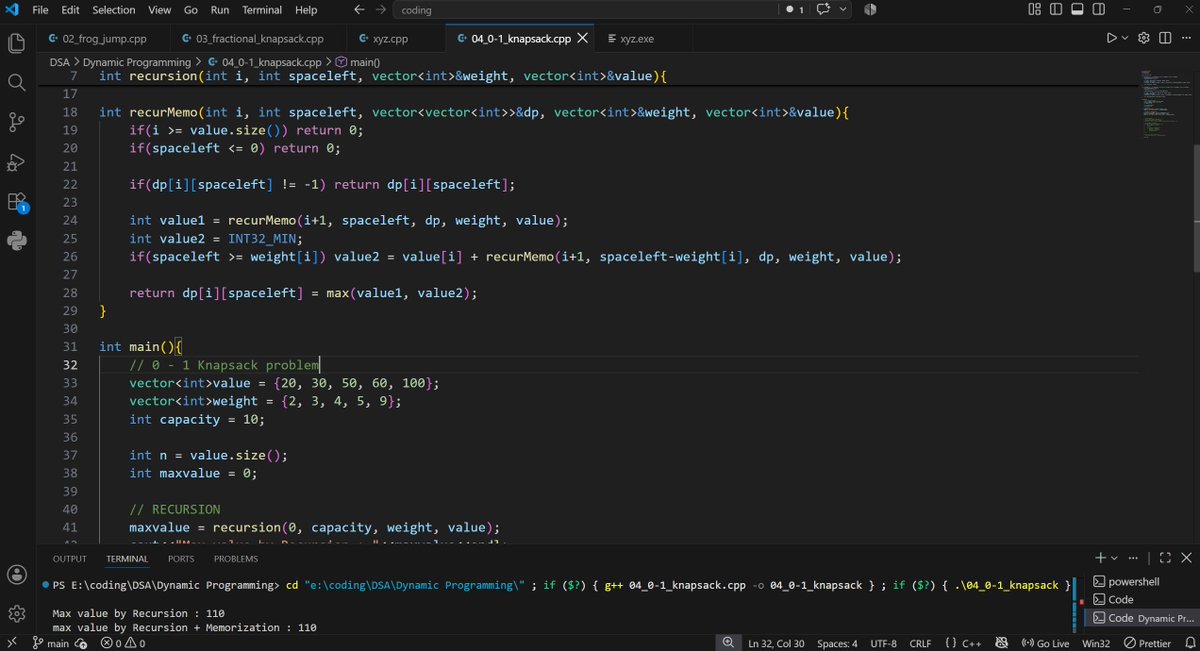Open the Search view in activity bar
This screenshot has width=1200, height=651.
(x=17, y=83)
